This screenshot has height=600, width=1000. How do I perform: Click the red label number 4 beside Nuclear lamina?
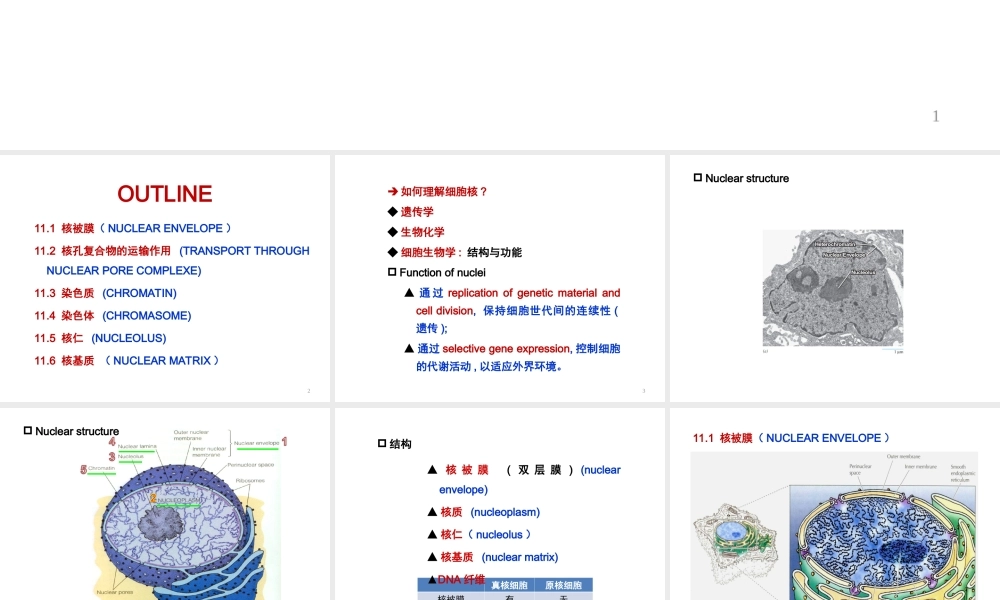click(112, 442)
